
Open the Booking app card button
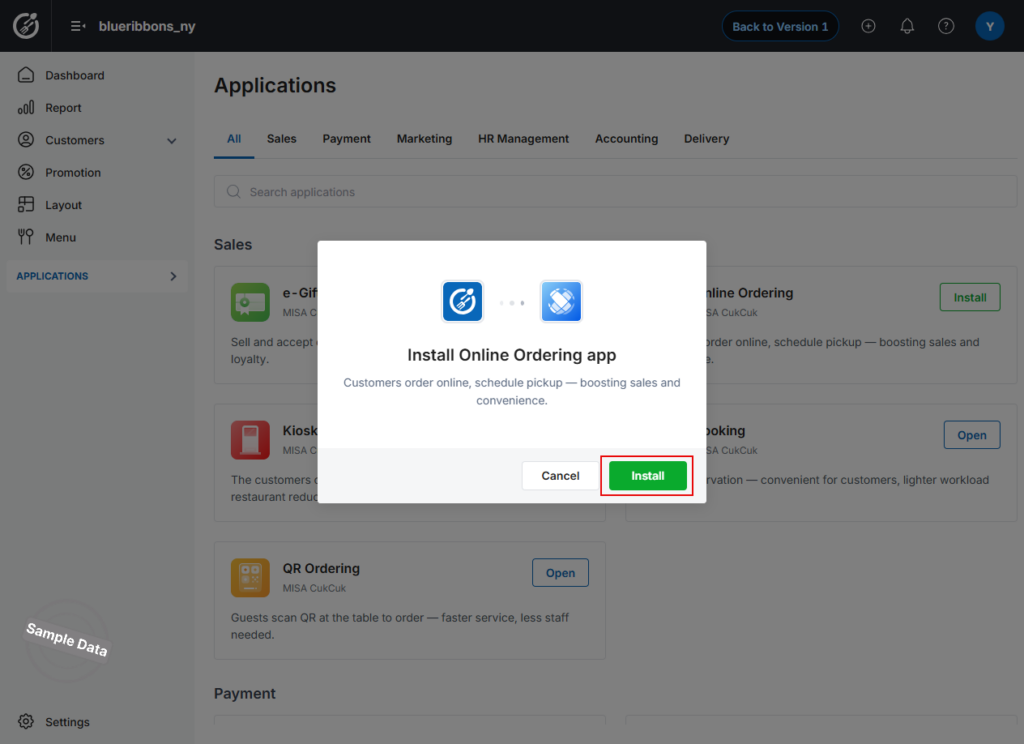972,435
